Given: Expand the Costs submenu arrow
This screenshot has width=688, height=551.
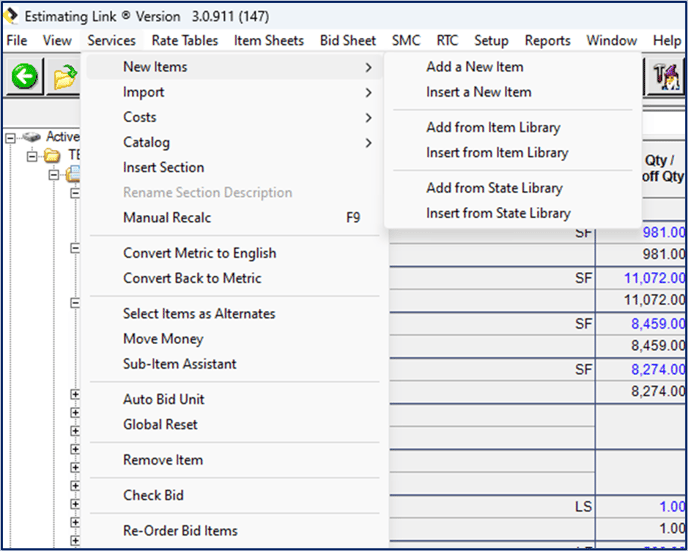Looking at the screenshot, I should (368, 118).
